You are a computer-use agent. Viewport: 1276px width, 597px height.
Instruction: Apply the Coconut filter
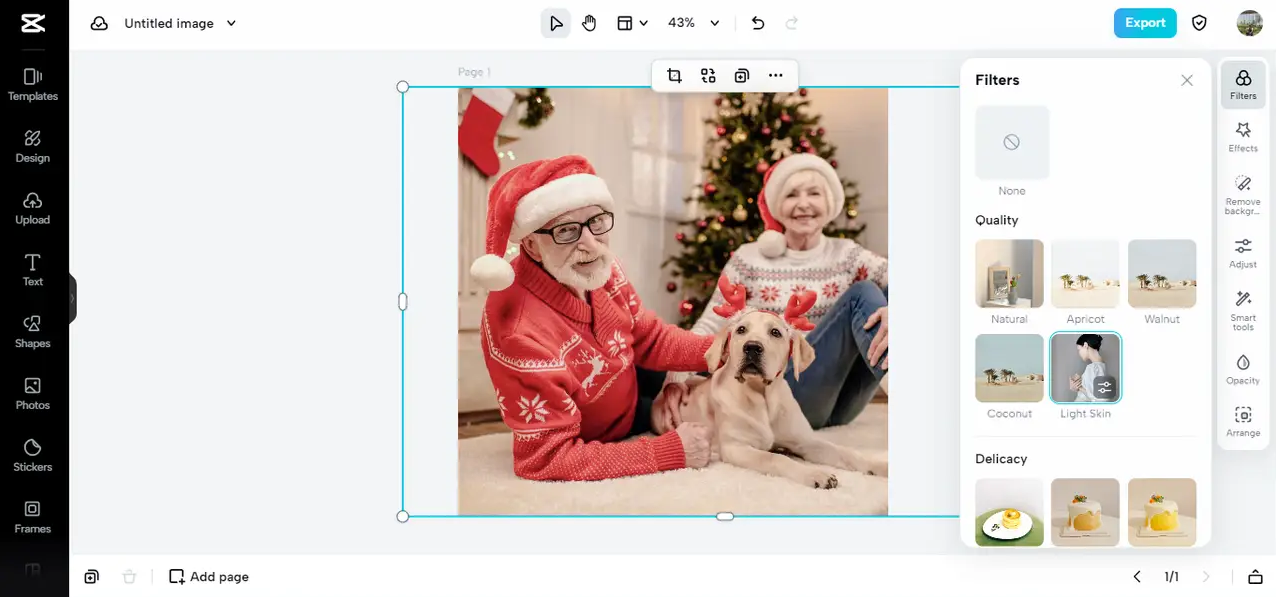click(x=1009, y=368)
